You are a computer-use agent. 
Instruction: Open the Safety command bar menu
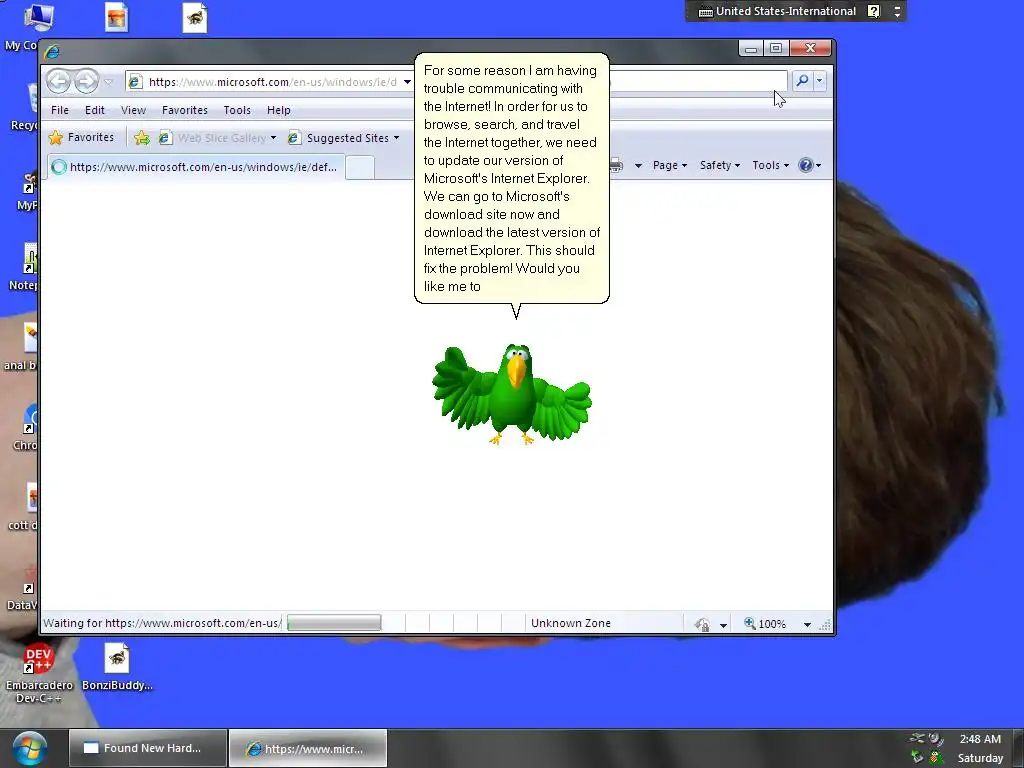click(720, 166)
